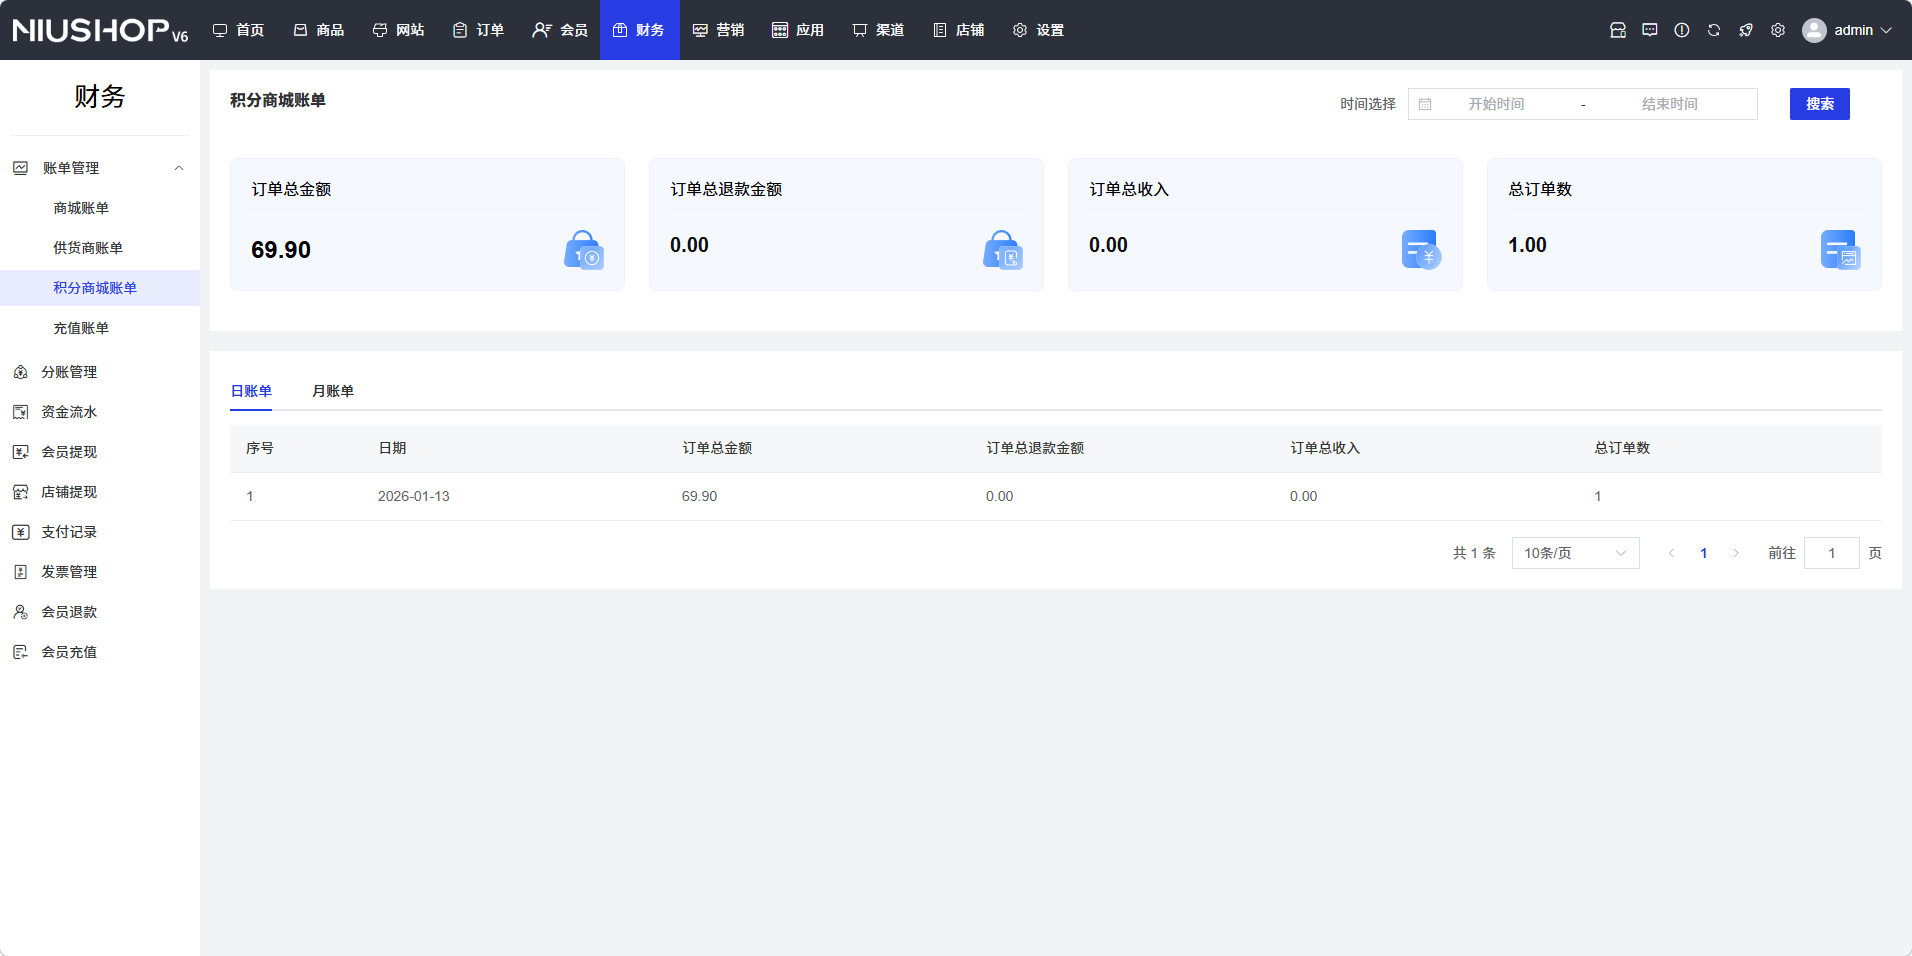Select 资金流水 in the sidebar

(x=69, y=412)
